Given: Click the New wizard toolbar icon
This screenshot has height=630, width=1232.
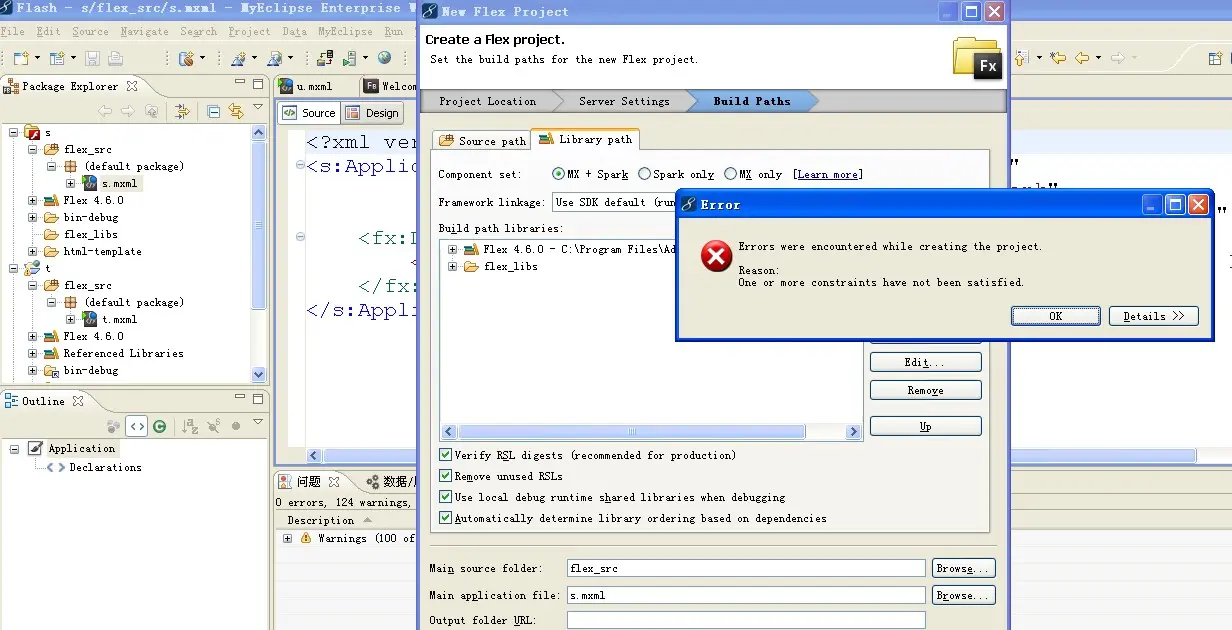Looking at the screenshot, I should pos(20,59).
